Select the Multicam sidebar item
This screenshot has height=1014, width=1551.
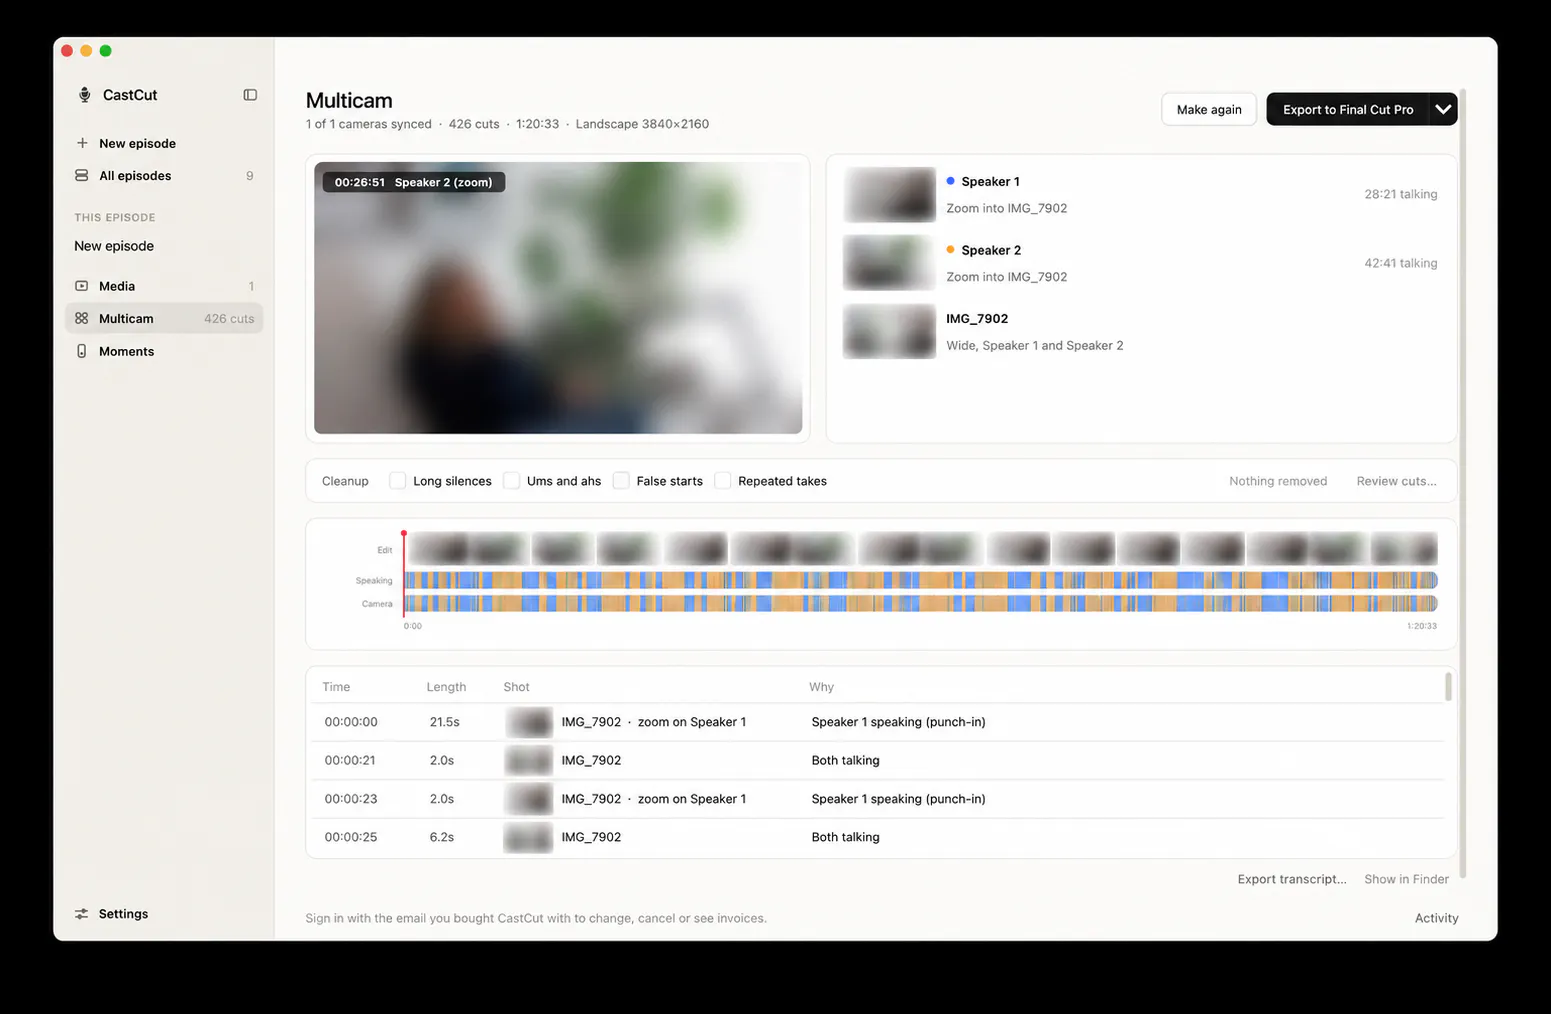pos(164,318)
